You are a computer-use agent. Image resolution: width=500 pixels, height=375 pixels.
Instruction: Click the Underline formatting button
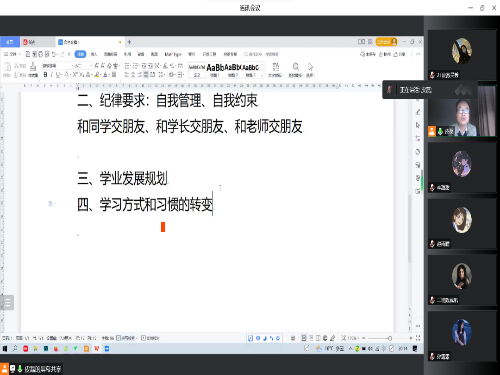58,75
